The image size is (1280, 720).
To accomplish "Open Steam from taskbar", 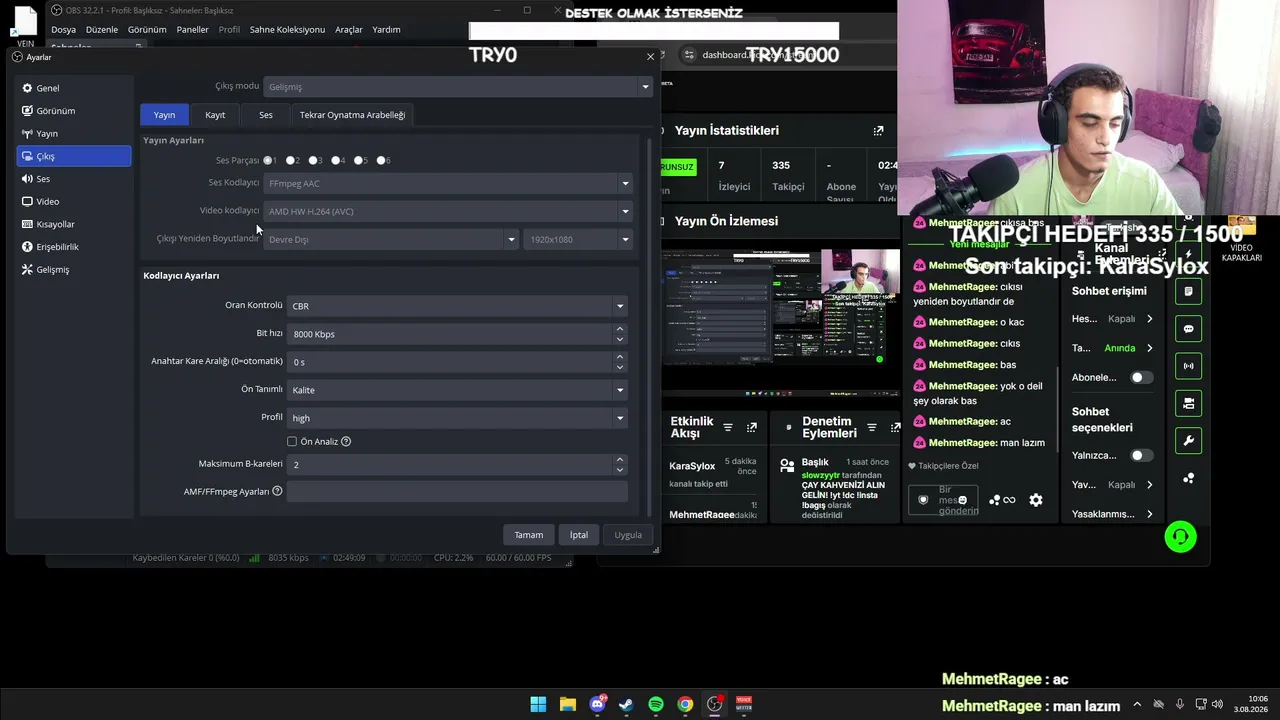I will pos(626,704).
